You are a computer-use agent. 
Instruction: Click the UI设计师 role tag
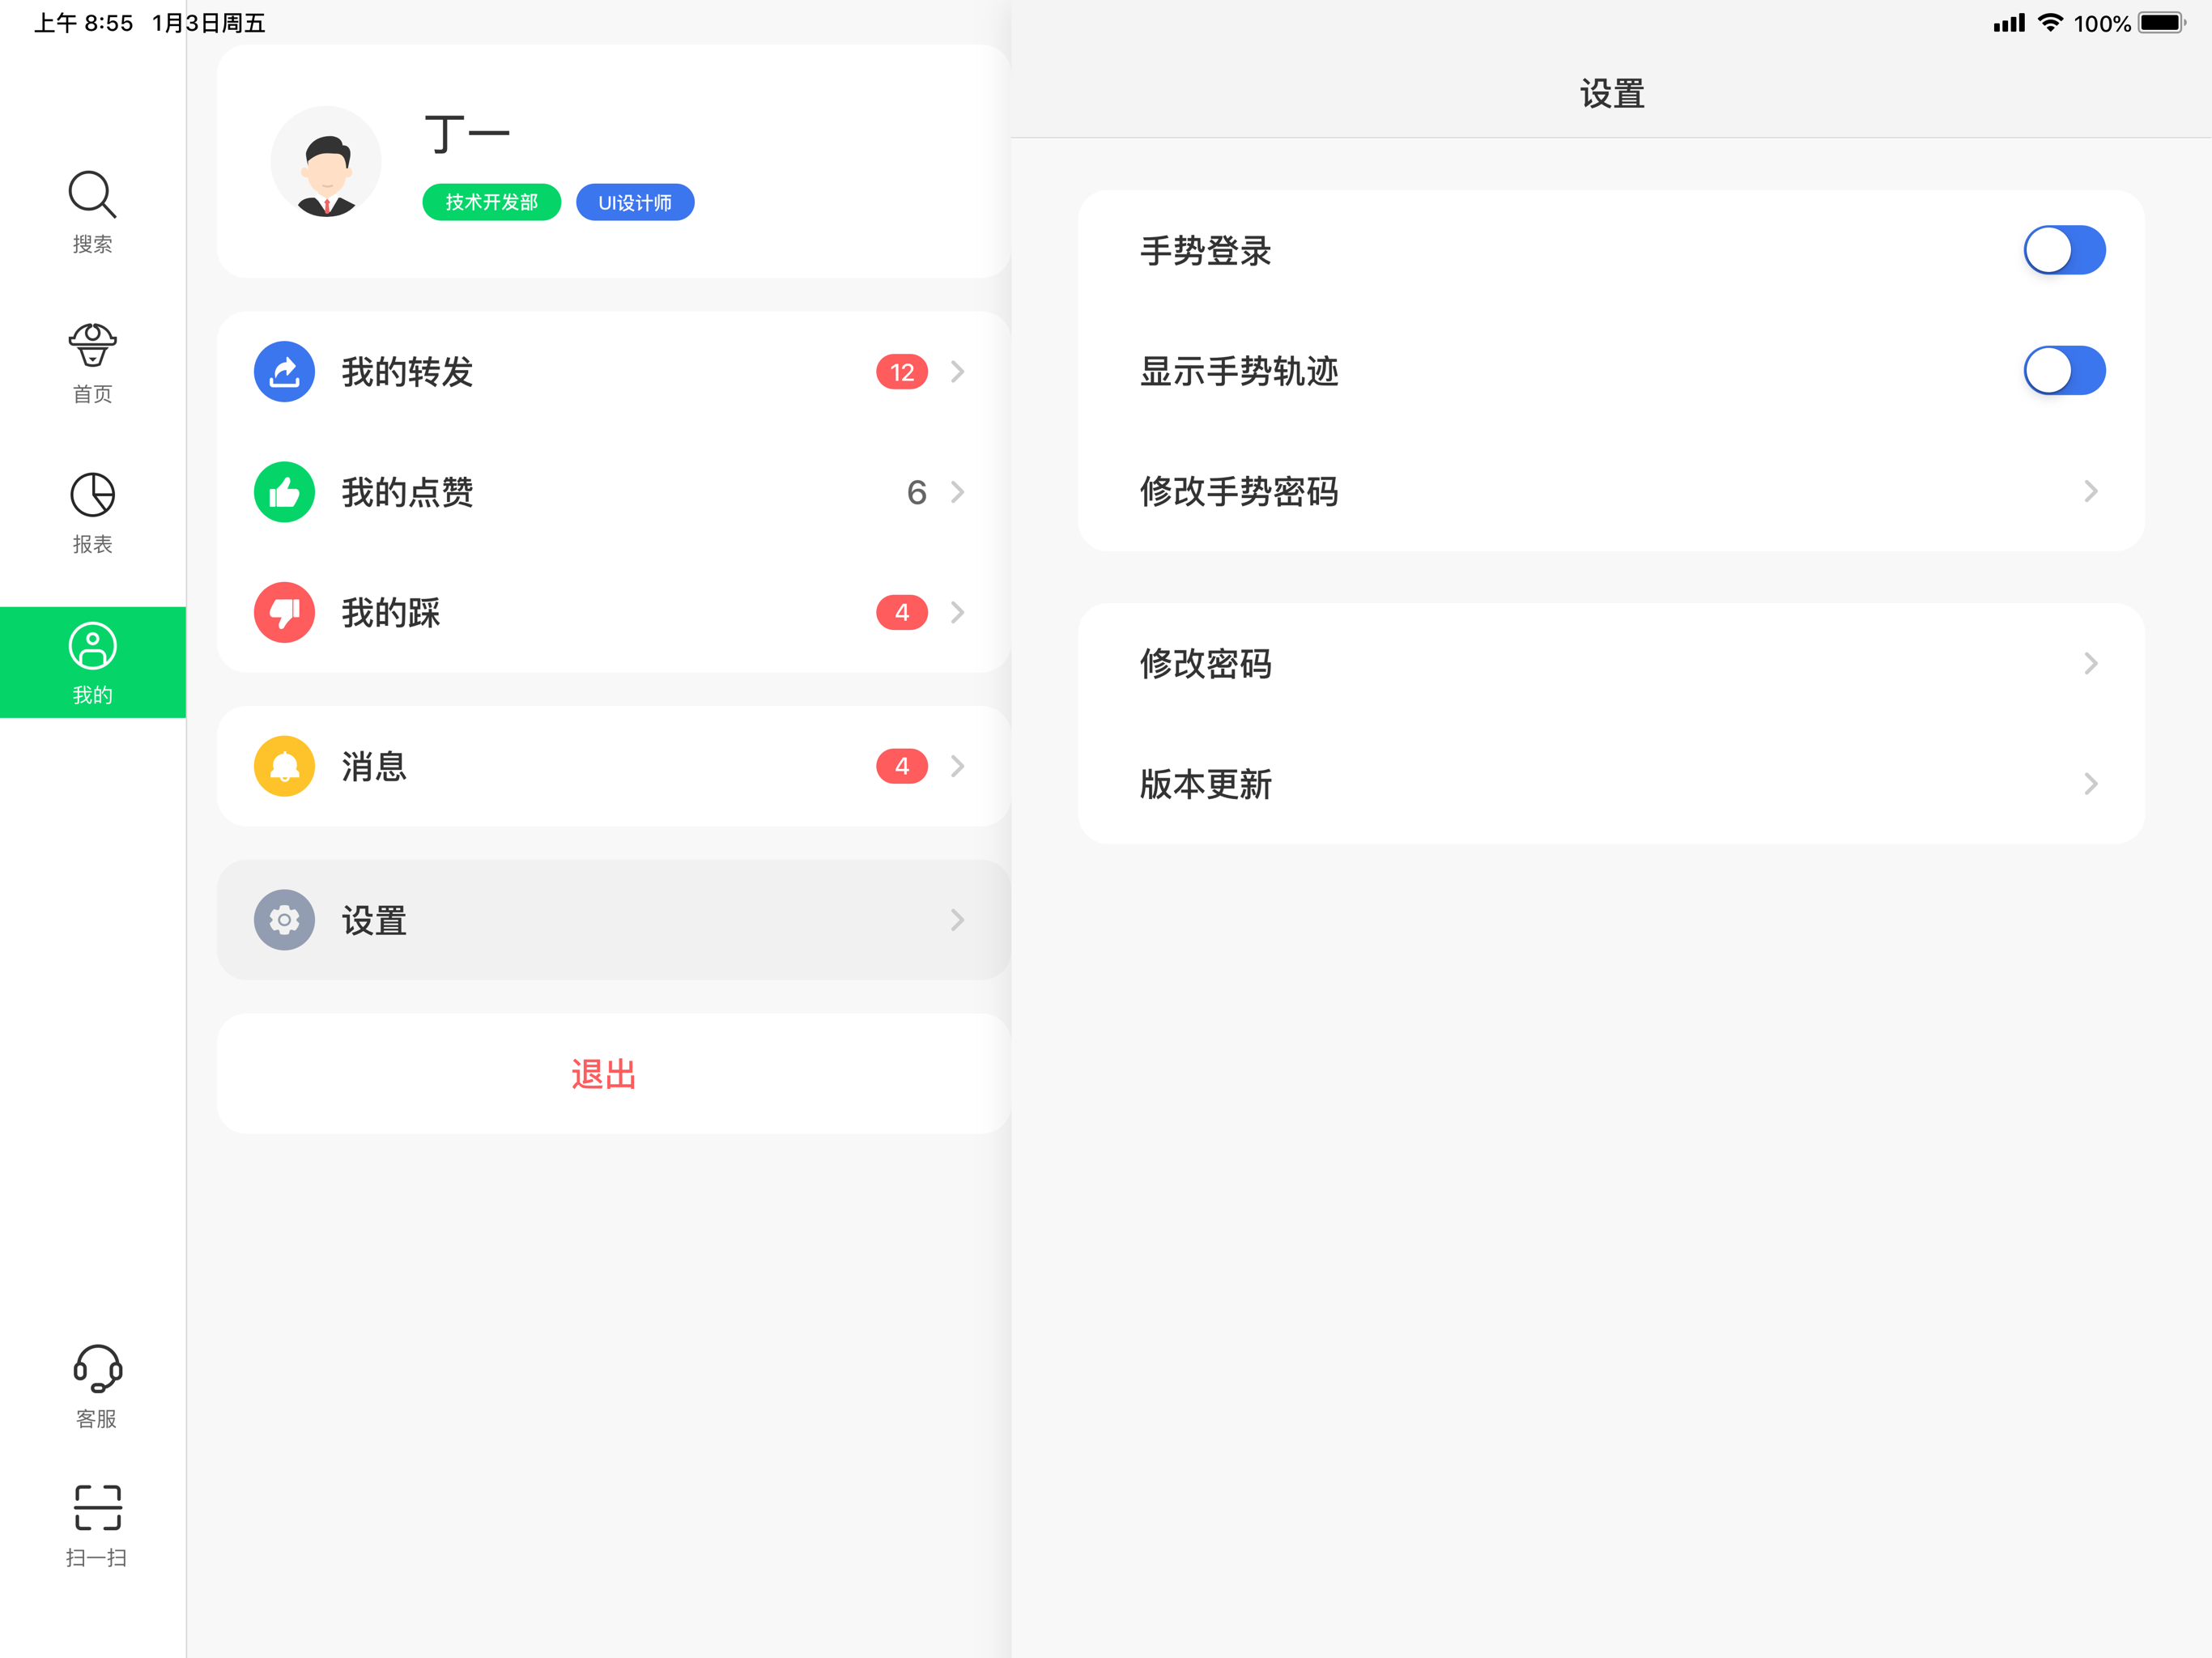(x=635, y=202)
